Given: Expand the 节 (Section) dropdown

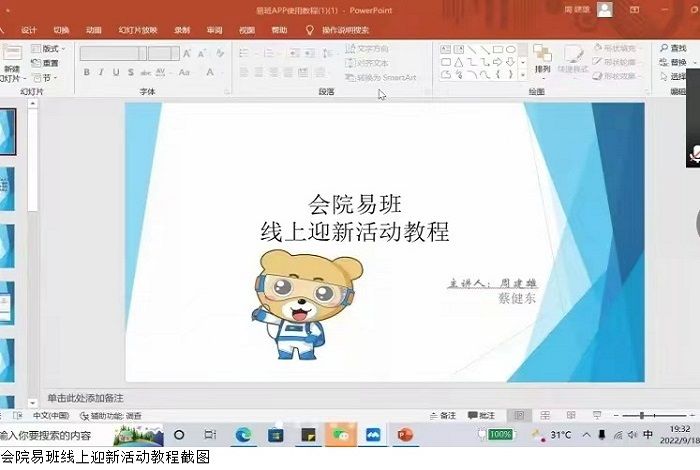Looking at the screenshot, I should 46,77.
